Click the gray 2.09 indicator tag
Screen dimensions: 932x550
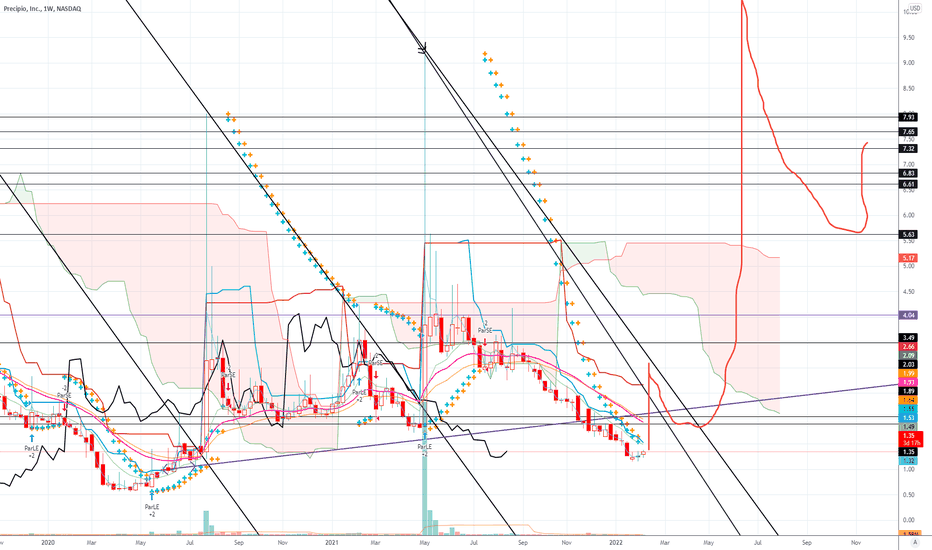pyautogui.click(x=909, y=356)
